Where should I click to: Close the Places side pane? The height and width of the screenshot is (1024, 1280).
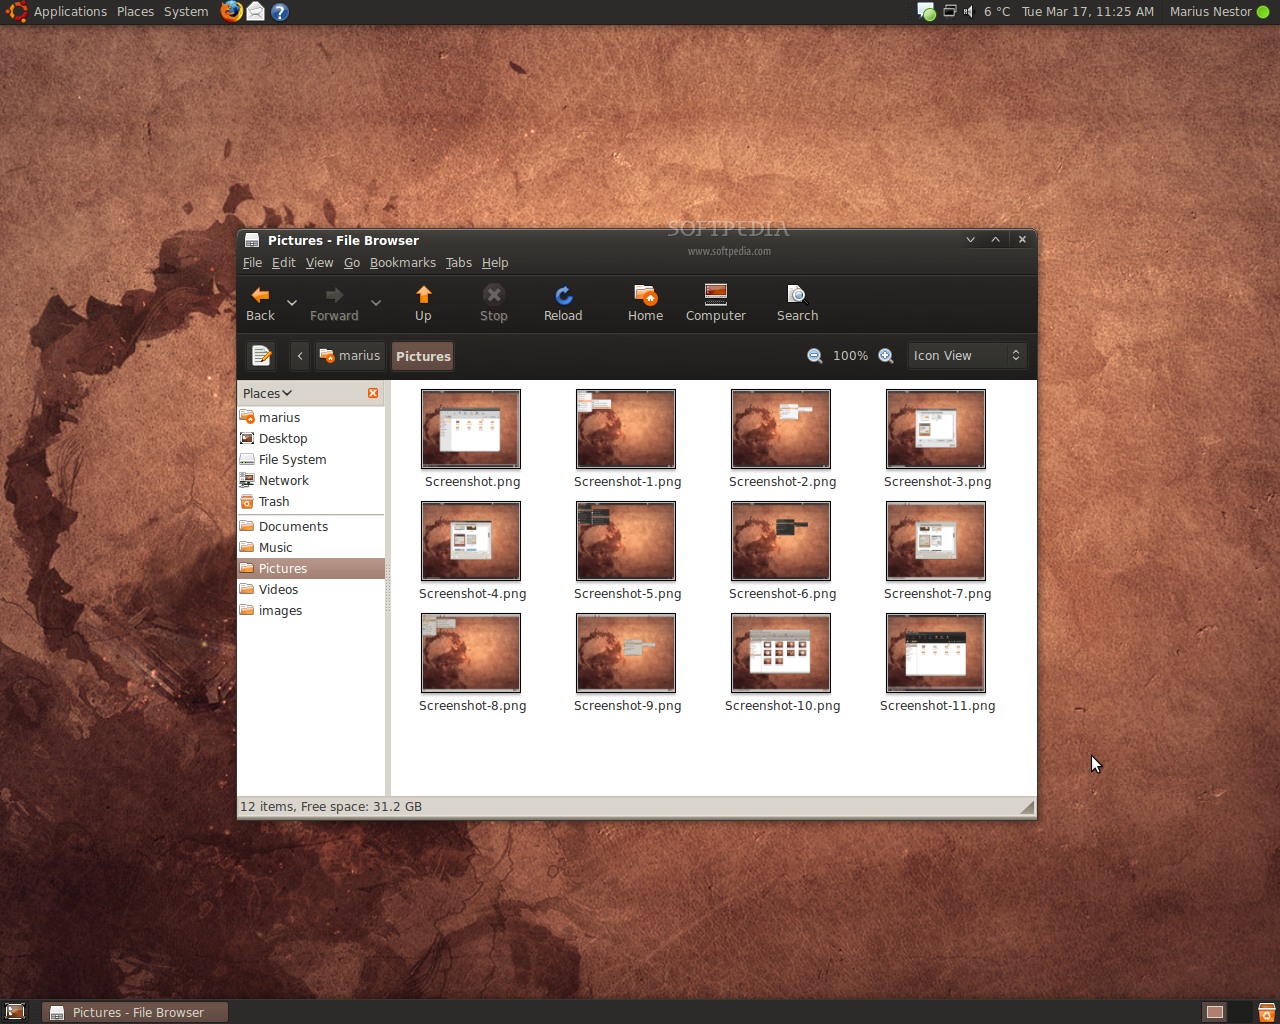tap(373, 393)
